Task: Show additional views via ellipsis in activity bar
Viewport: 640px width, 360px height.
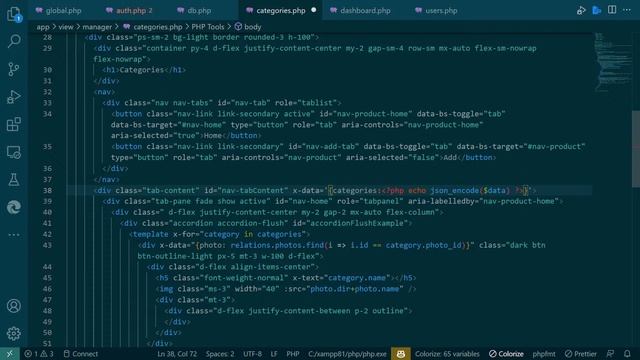Action: tap(14, 235)
